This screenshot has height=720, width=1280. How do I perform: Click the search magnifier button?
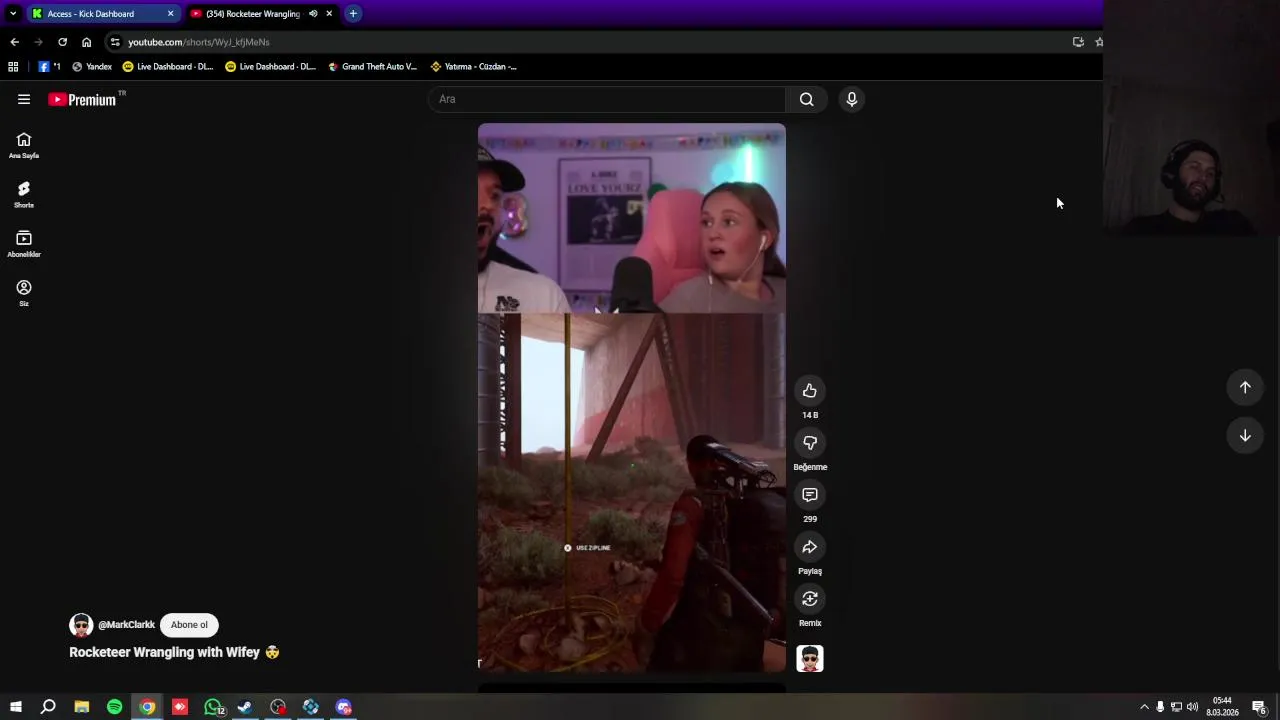[x=807, y=99]
